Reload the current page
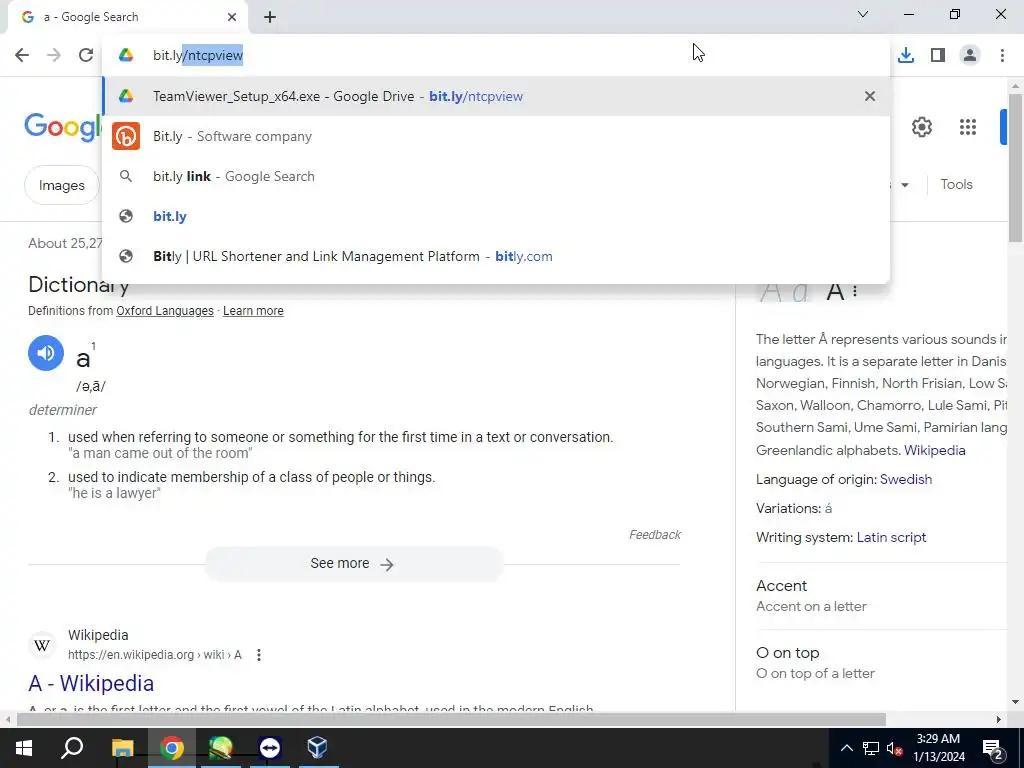This screenshot has width=1024, height=768. (x=86, y=55)
